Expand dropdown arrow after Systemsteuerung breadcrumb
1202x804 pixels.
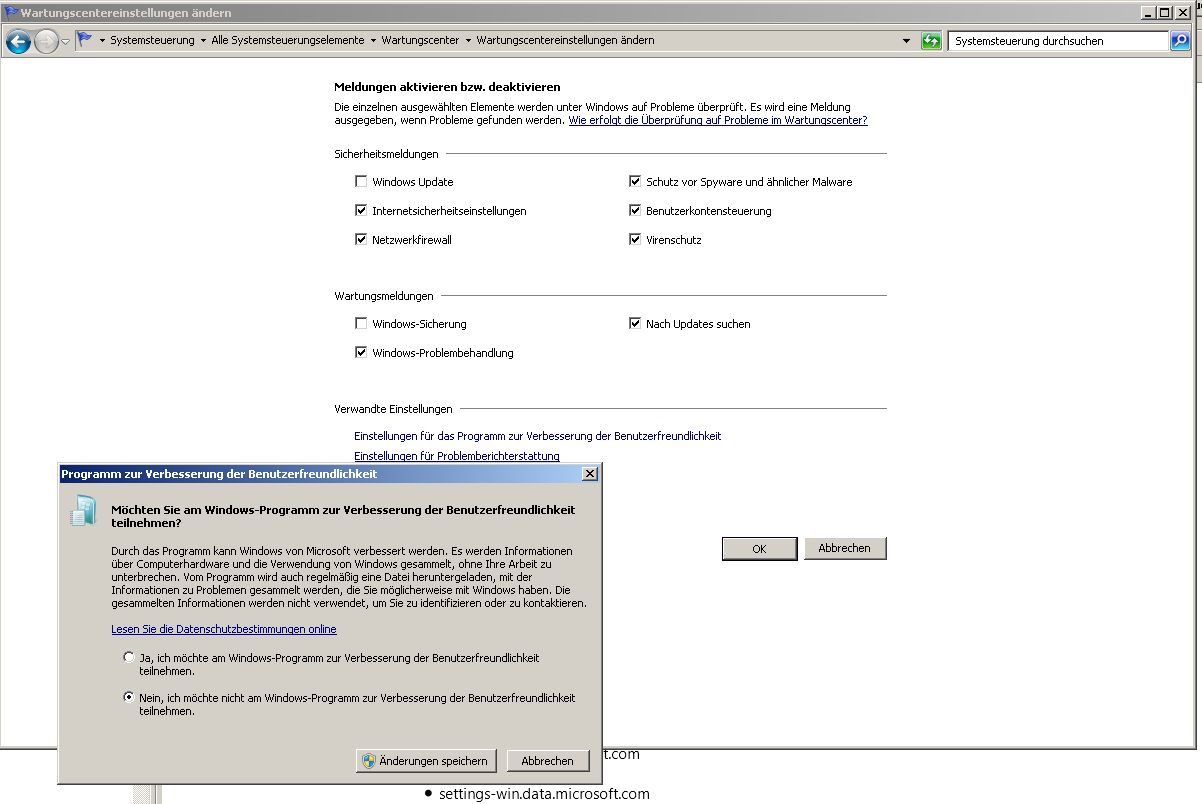(203, 41)
